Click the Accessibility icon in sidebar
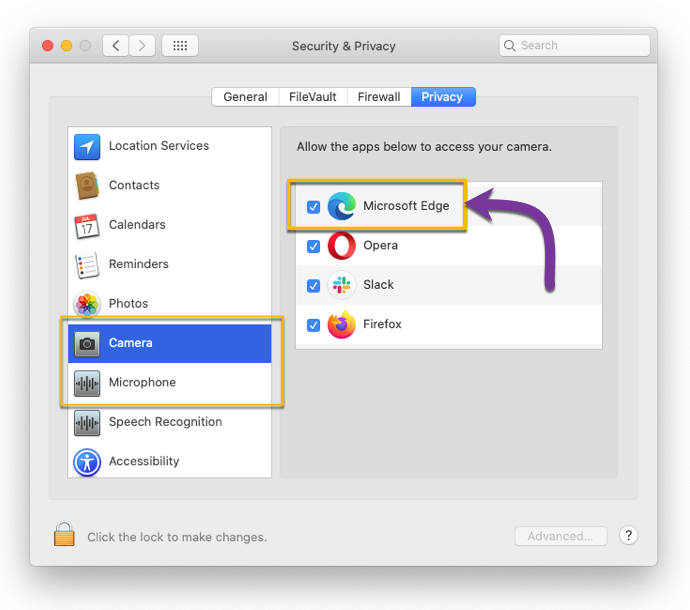This screenshot has height=610, width=690. coord(87,462)
